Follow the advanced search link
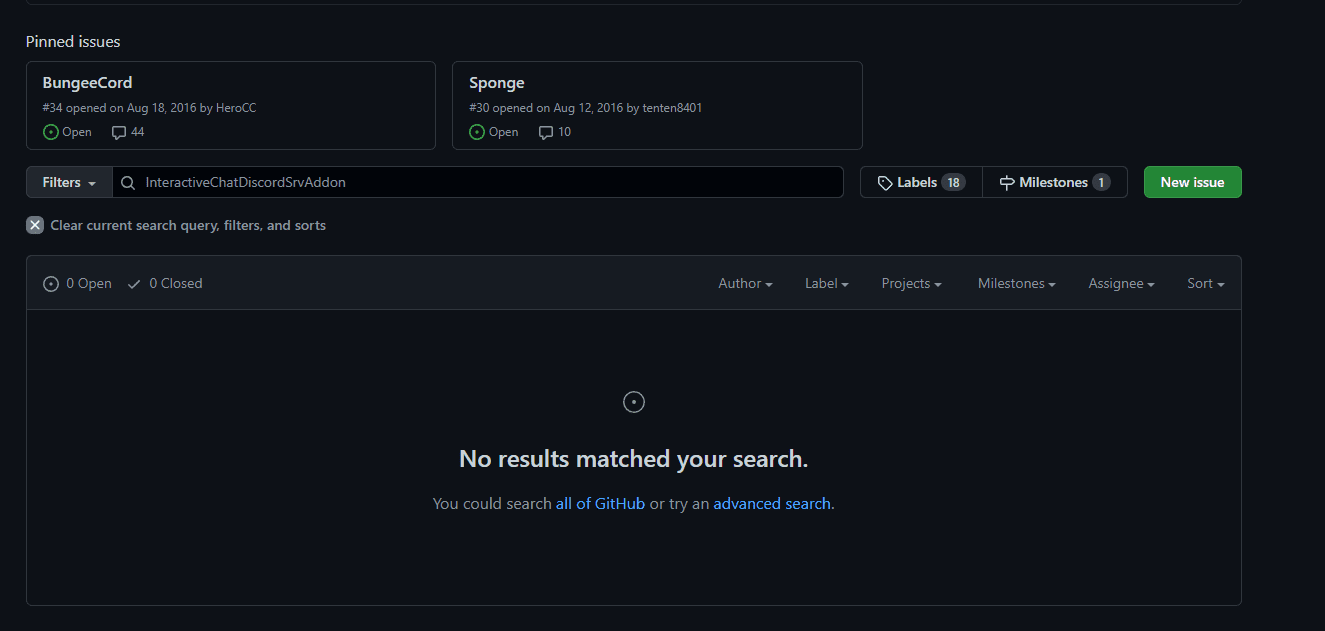1325x631 pixels. click(x=772, y=504)
